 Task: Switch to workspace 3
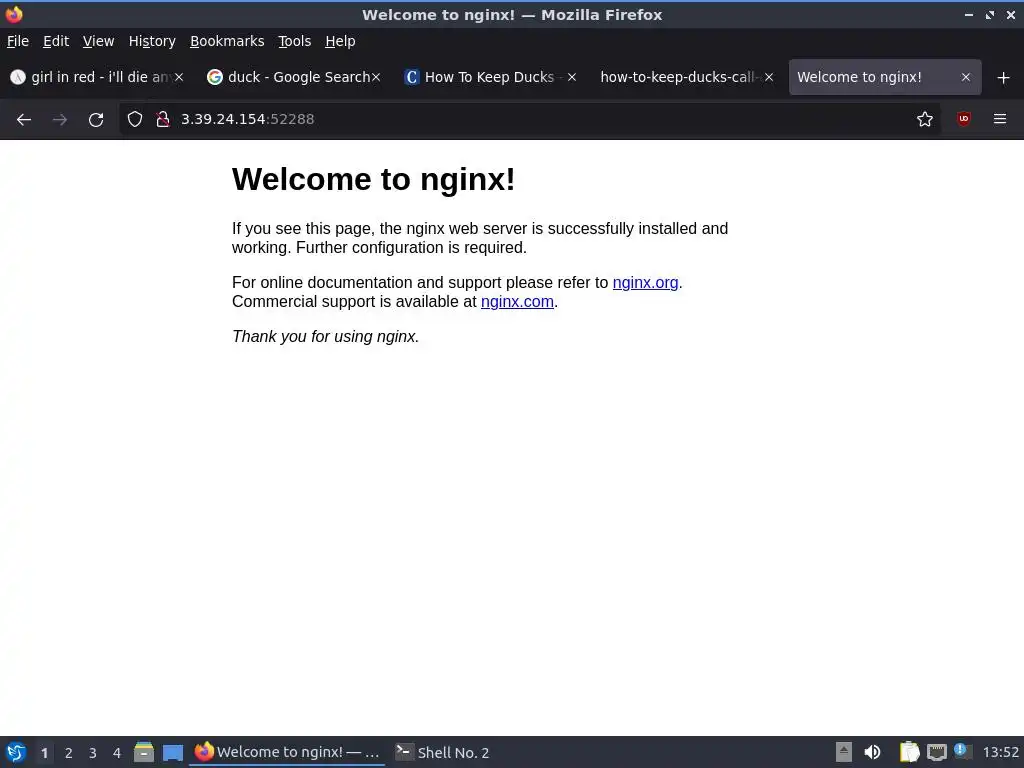(93, 753)
